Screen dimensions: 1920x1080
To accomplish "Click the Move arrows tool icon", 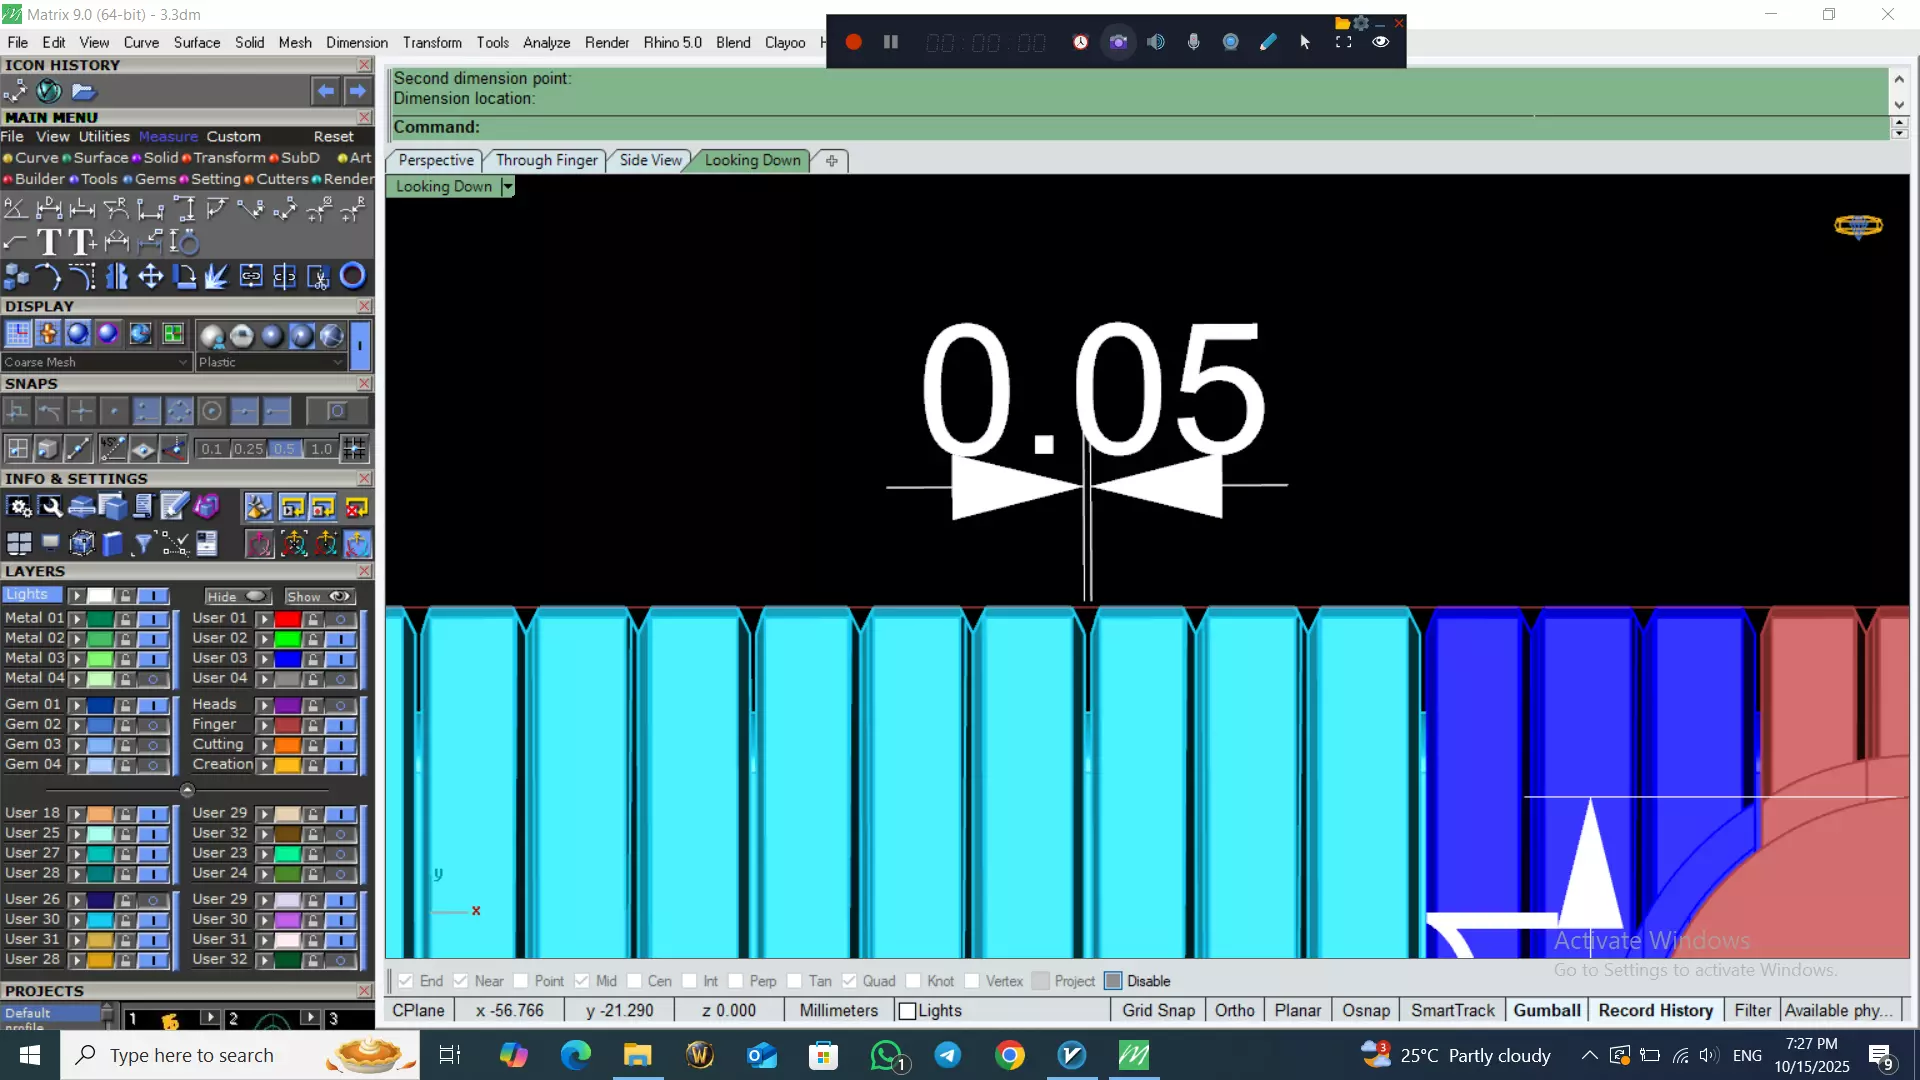I will (x=150, y=276).
